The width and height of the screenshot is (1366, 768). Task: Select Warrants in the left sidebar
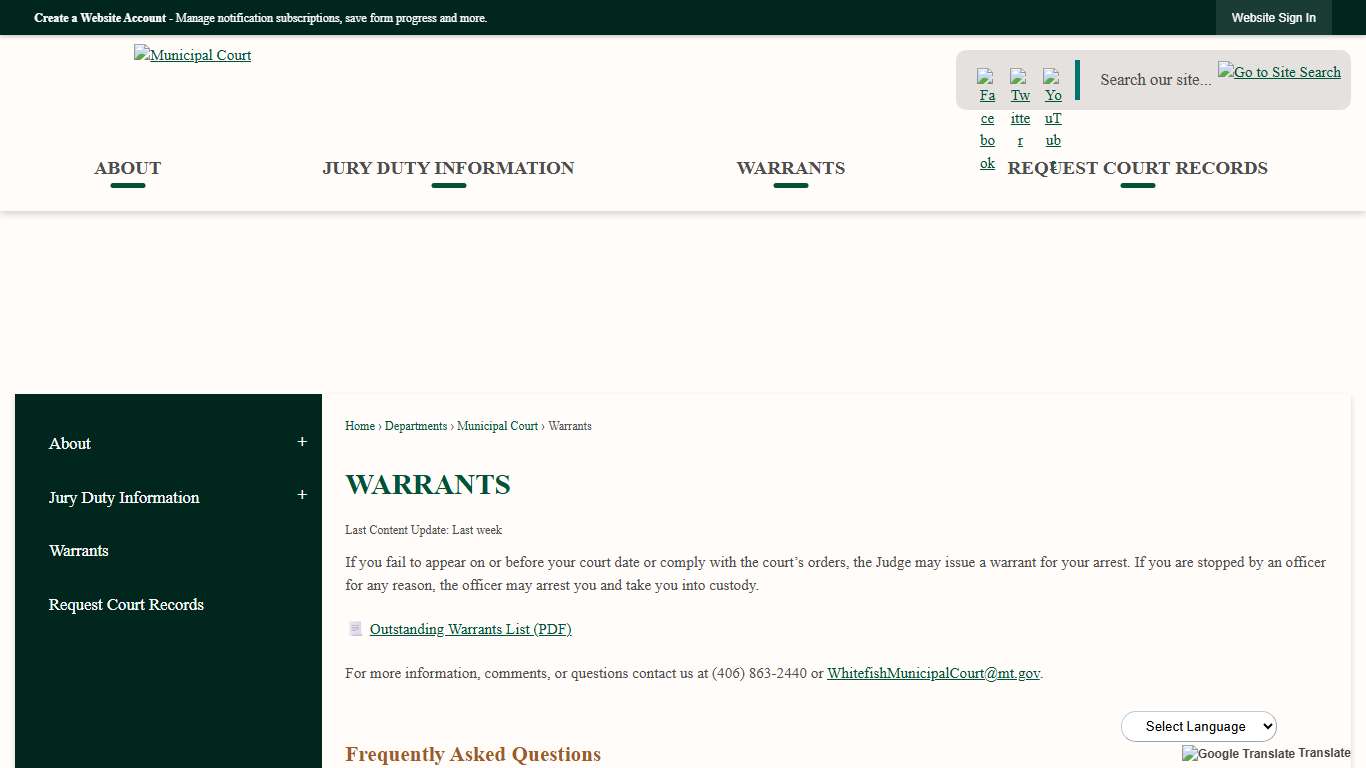pyautogui.click(x=78, y=551)
